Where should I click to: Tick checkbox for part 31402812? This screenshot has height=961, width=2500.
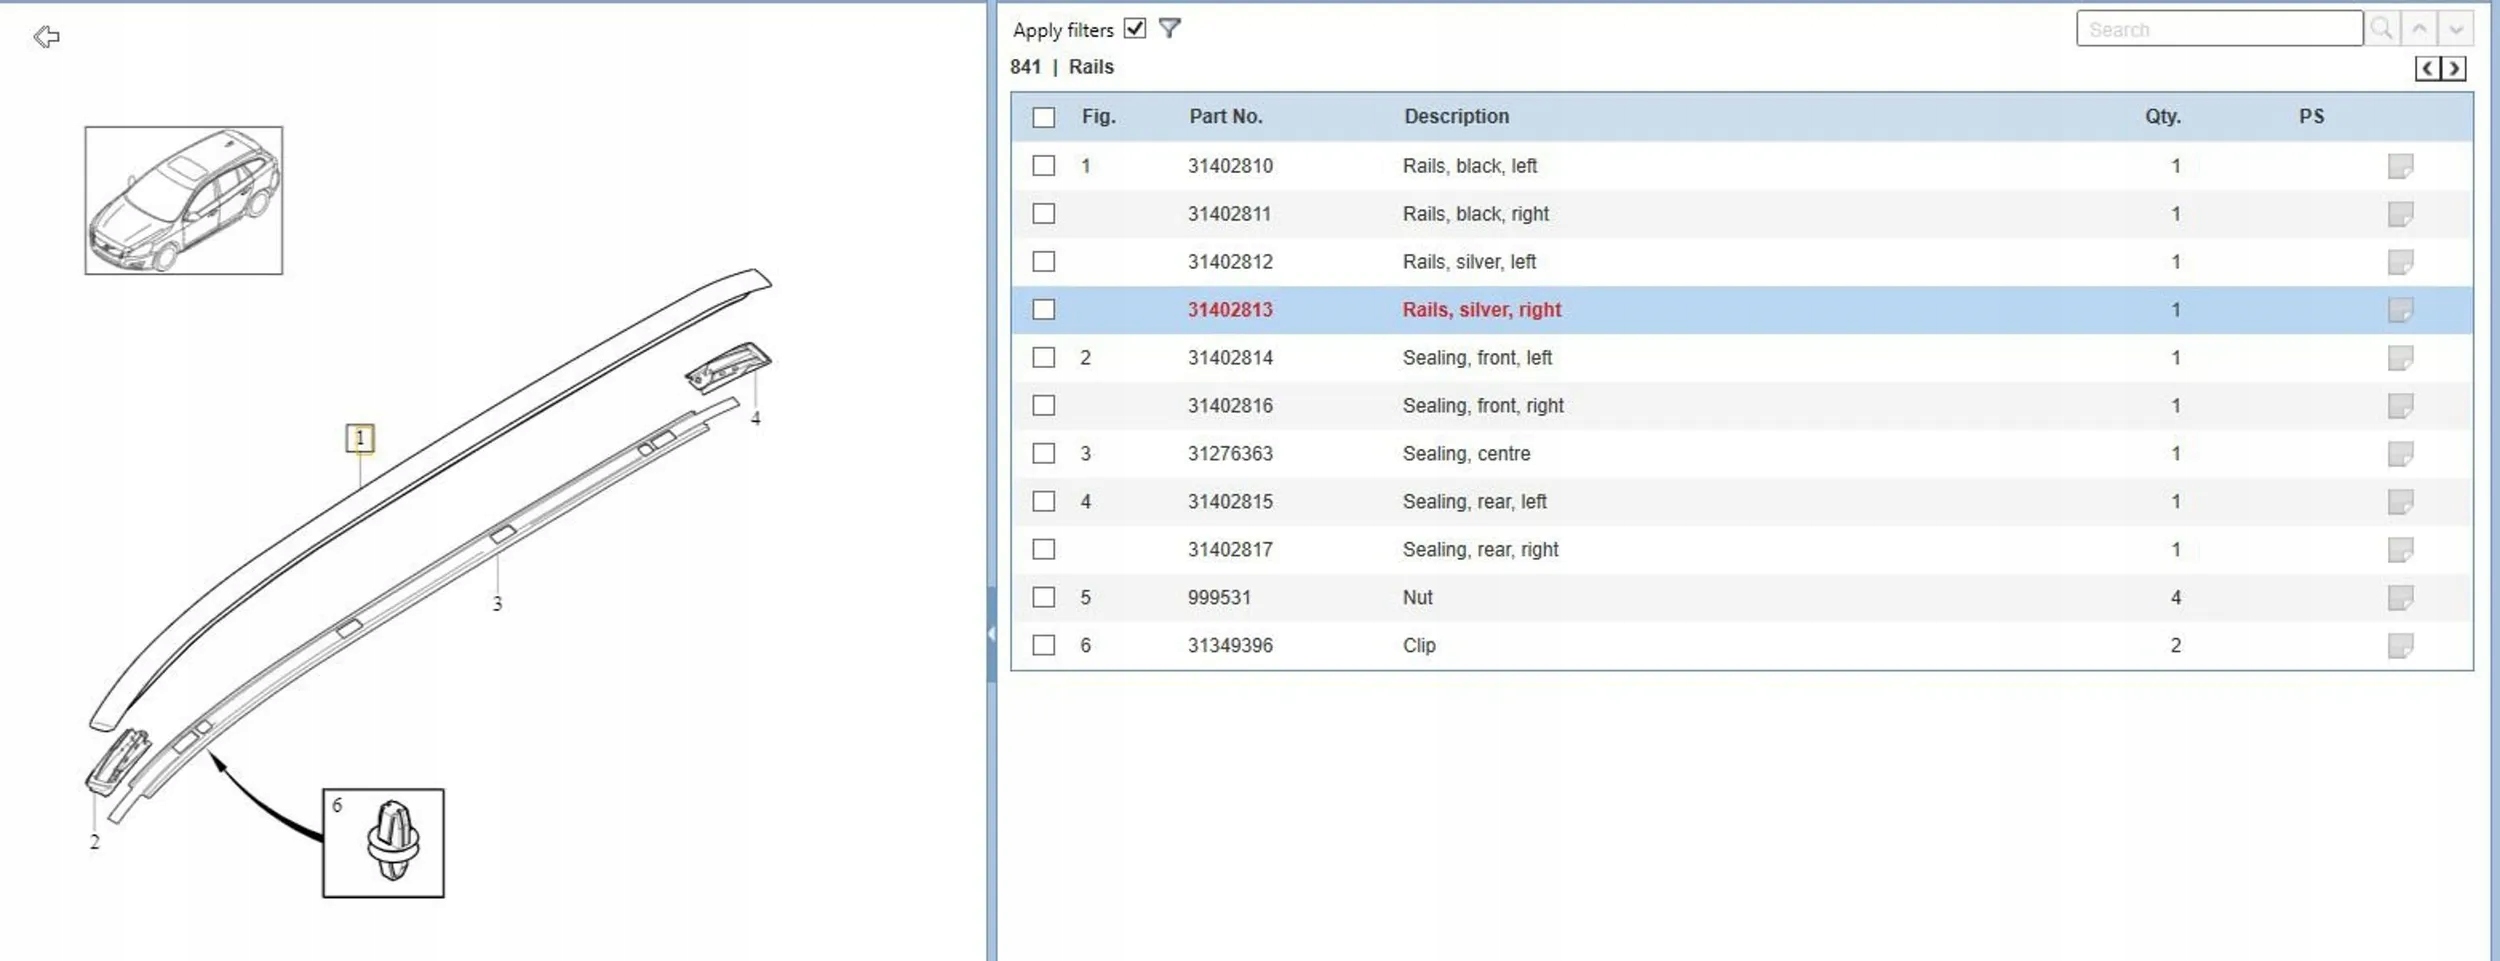point(1043,261)
